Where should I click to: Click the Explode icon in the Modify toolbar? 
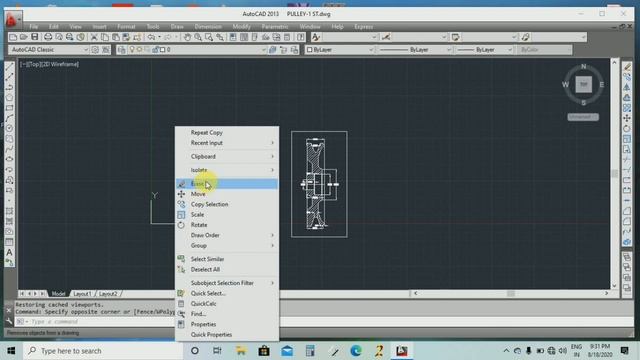627,242
